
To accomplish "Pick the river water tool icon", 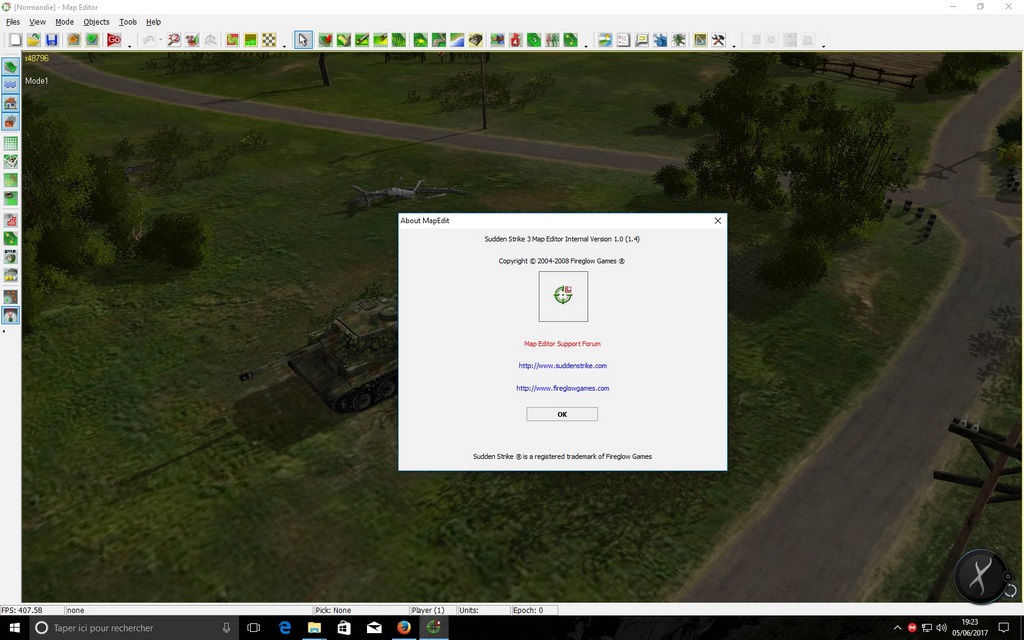I will (x=457, y=40).
